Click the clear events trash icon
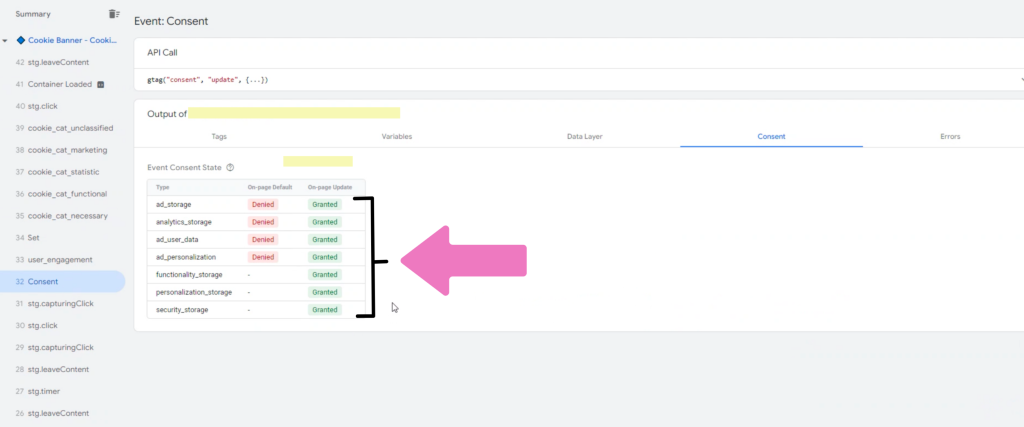This screenshot has width=1024, height=427. [113, 14]
